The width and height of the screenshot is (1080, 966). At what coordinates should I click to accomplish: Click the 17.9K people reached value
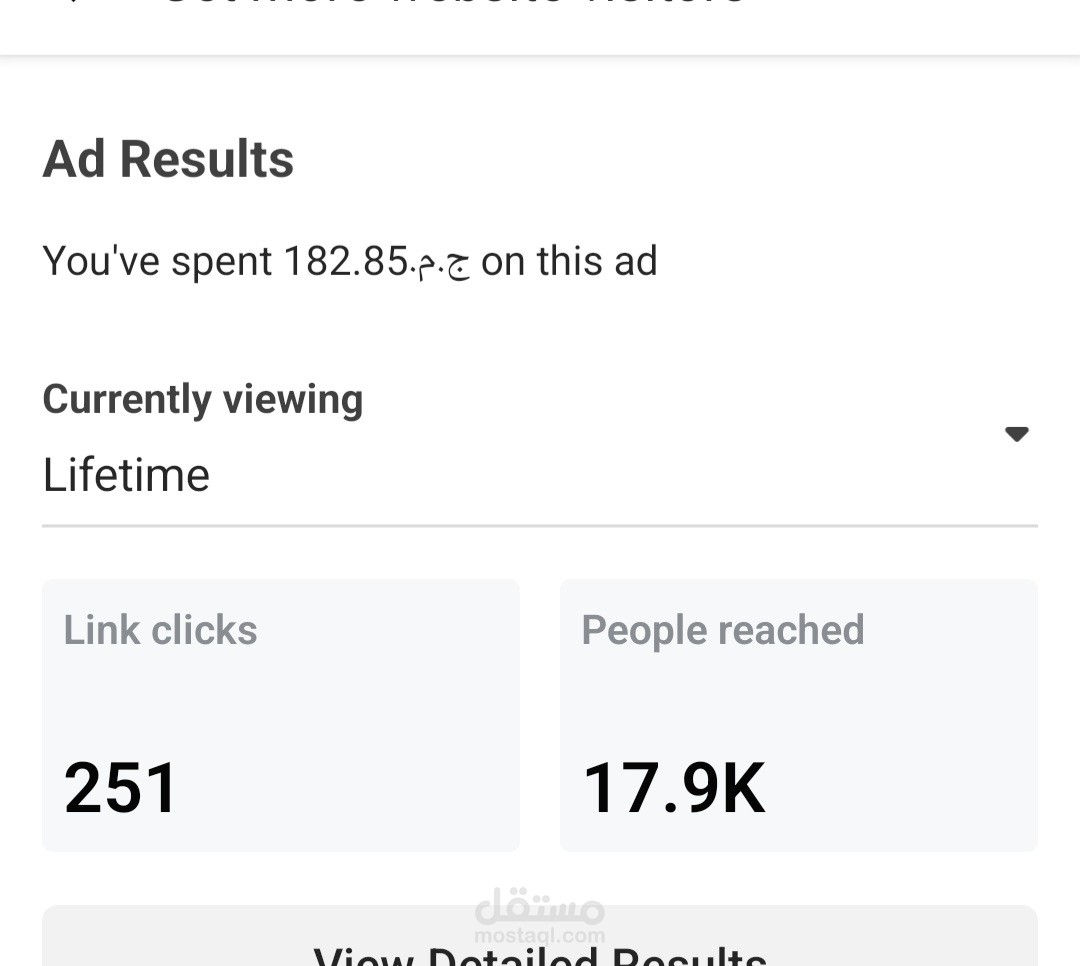pyautogui.click(x=673, y=788)
